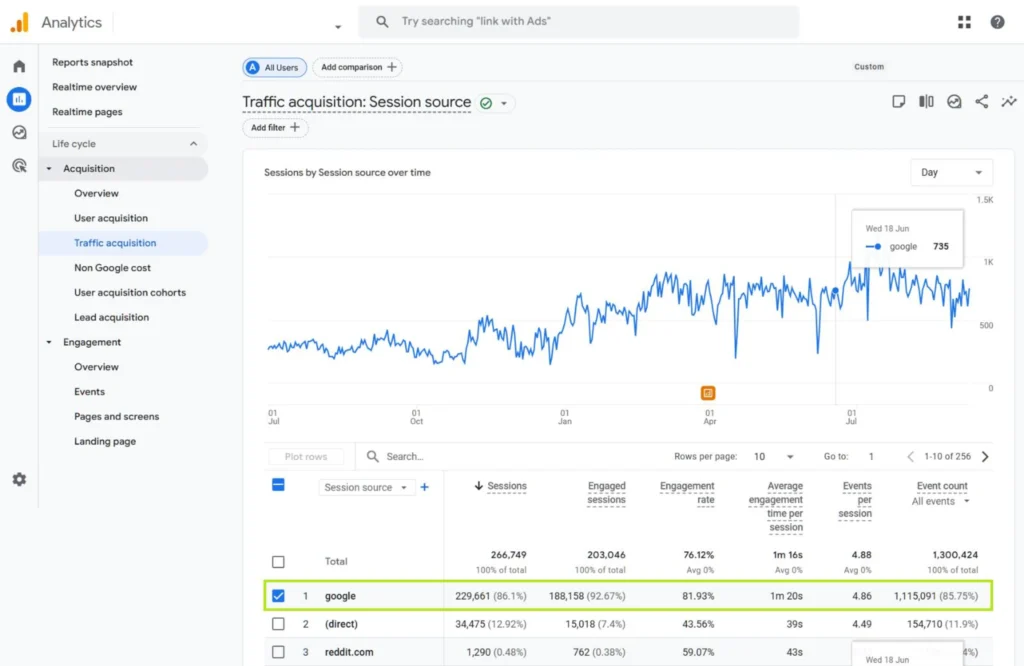Image resolution: width=1024 pixels, height=666 pixels.
Task: Select Traffic acquisition report
Action: [x=115, y=243]
